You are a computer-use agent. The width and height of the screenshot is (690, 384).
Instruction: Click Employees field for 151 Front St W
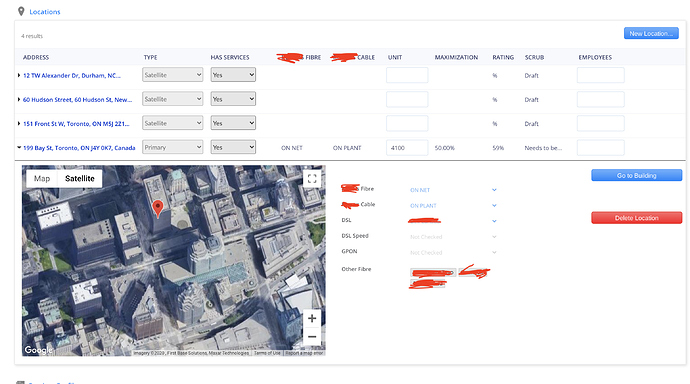tap(601, 124)
